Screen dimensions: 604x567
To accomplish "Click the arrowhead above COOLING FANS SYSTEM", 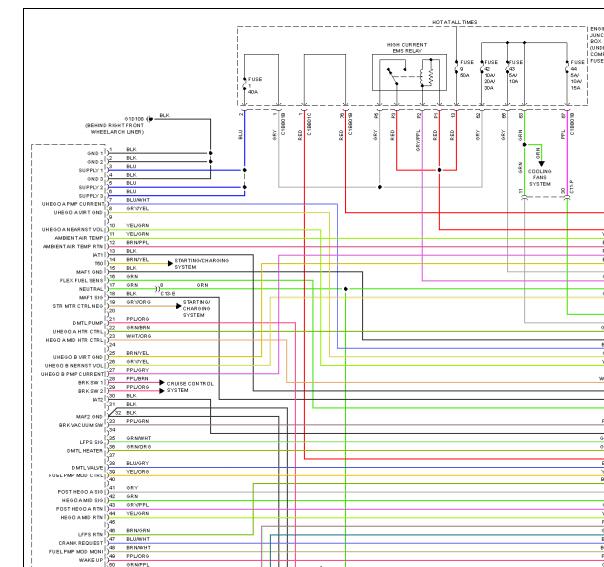I will (542, 164).
